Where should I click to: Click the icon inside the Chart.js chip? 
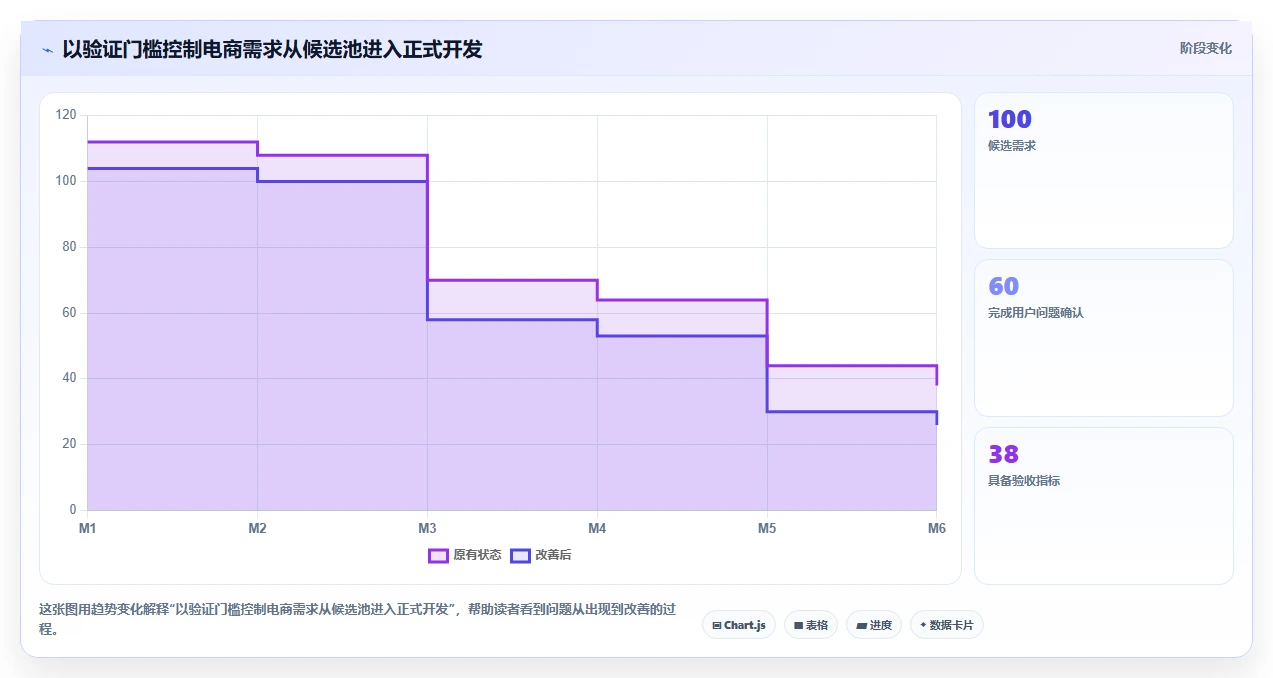pyautogui.click(x=717, y=625)
